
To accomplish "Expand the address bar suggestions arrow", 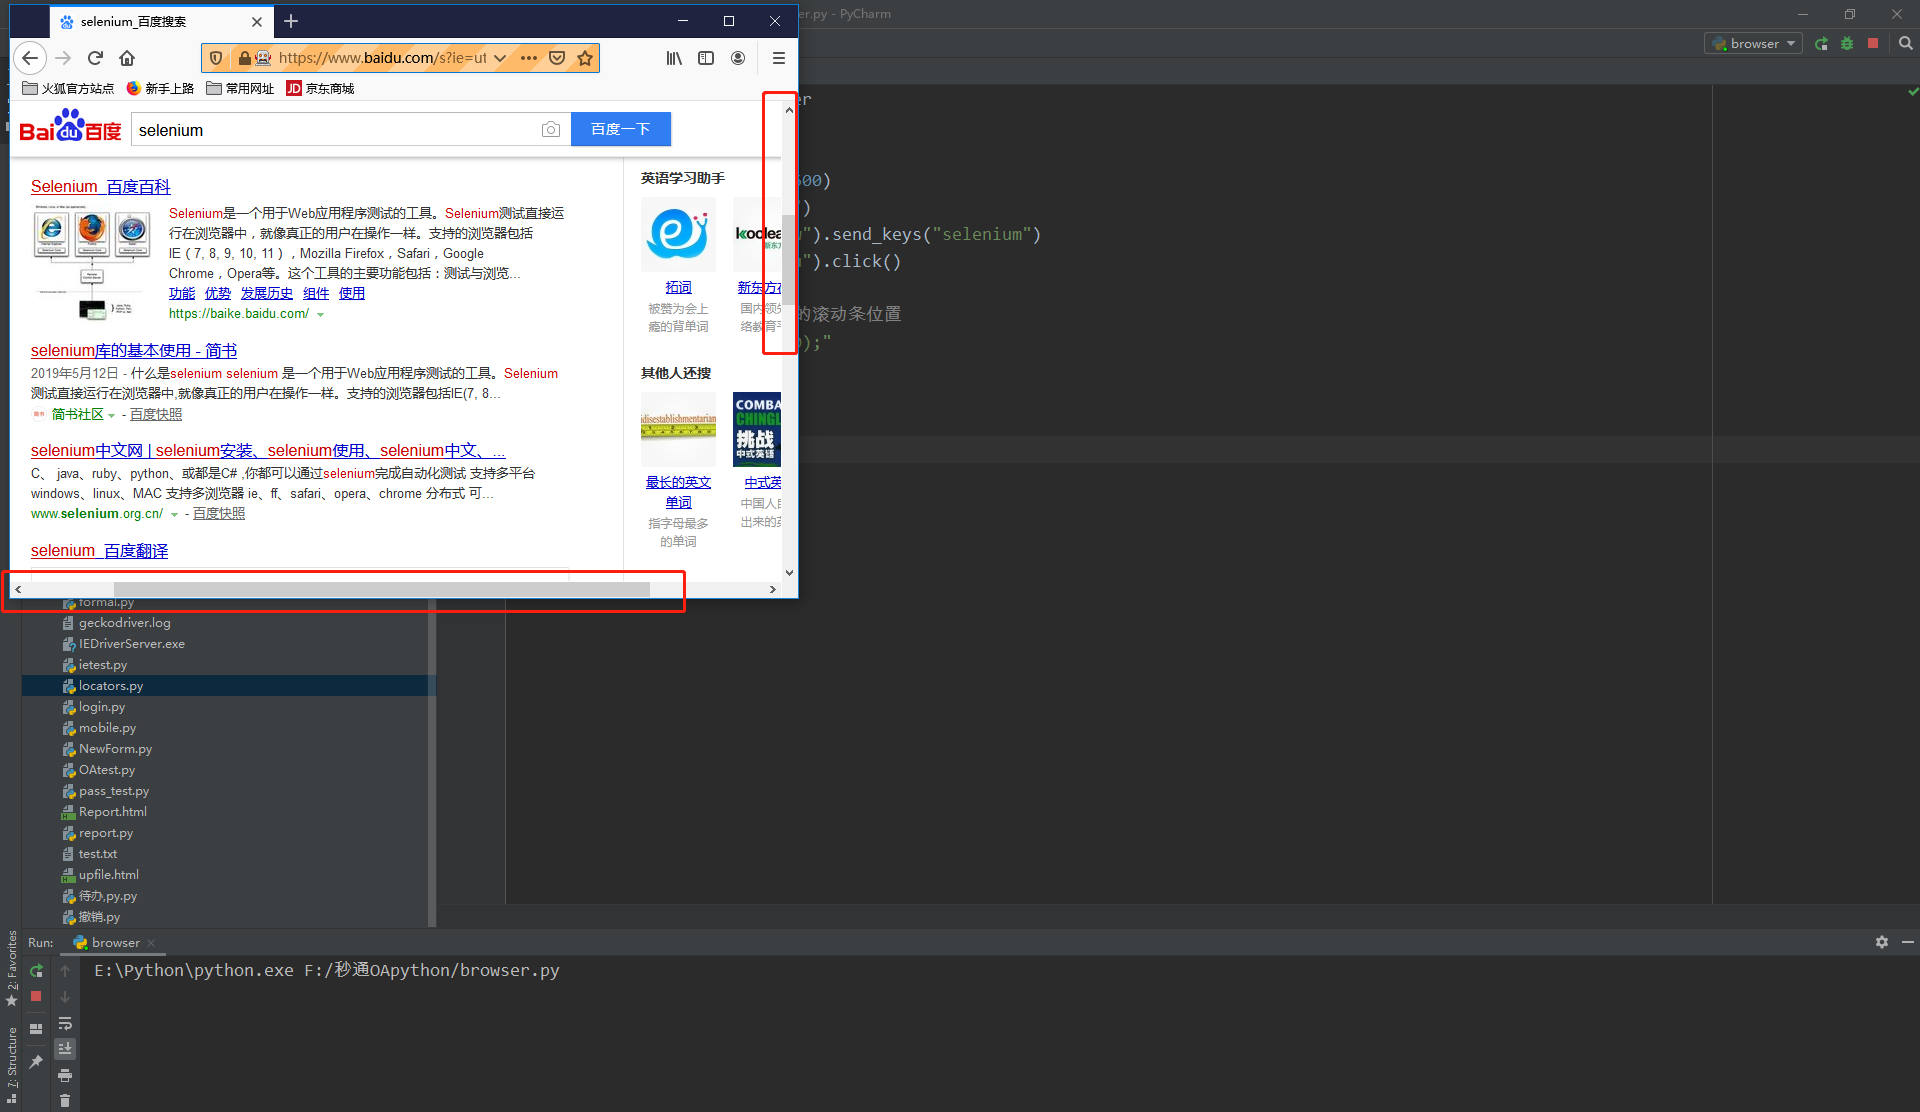I will [501, 58].
